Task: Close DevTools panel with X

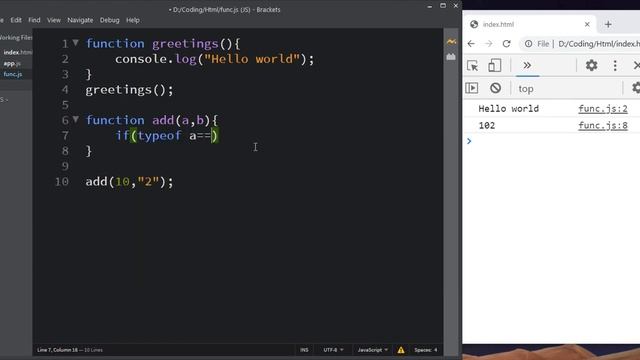Action: coord(637,65)
